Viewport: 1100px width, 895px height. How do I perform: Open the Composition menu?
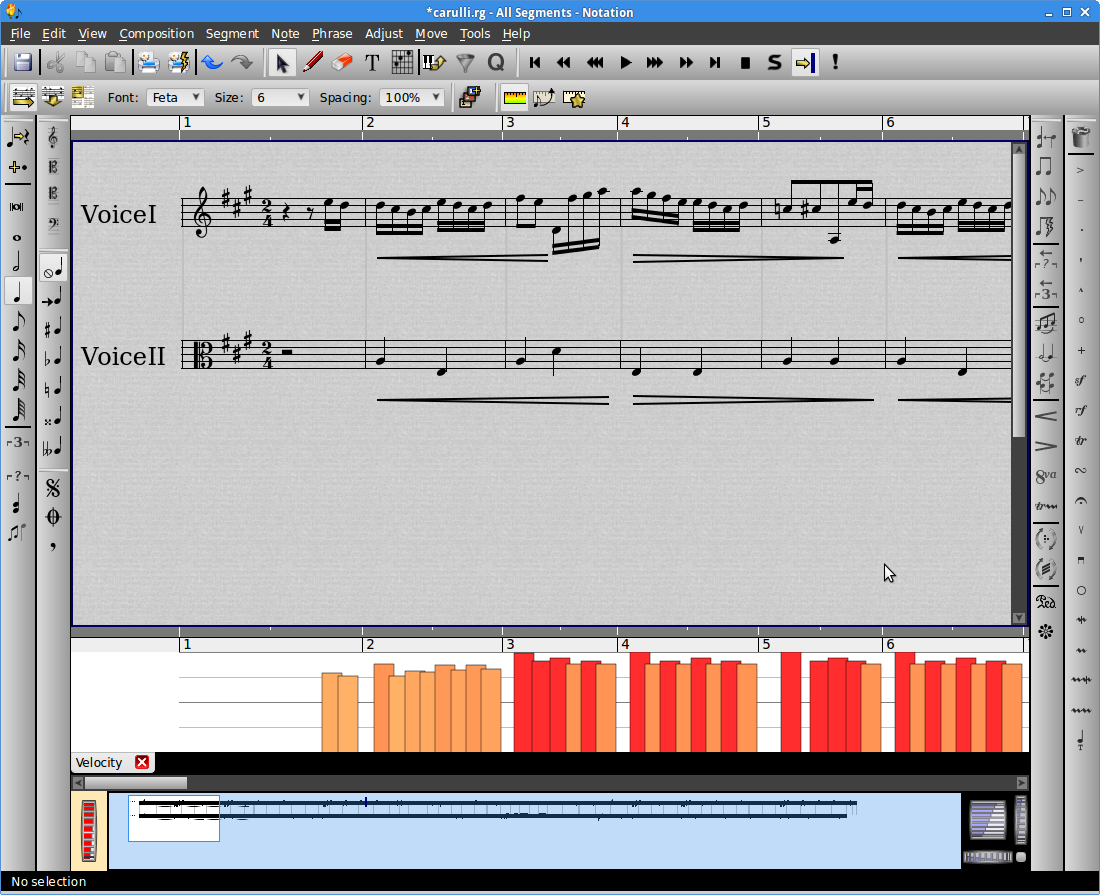156,34
